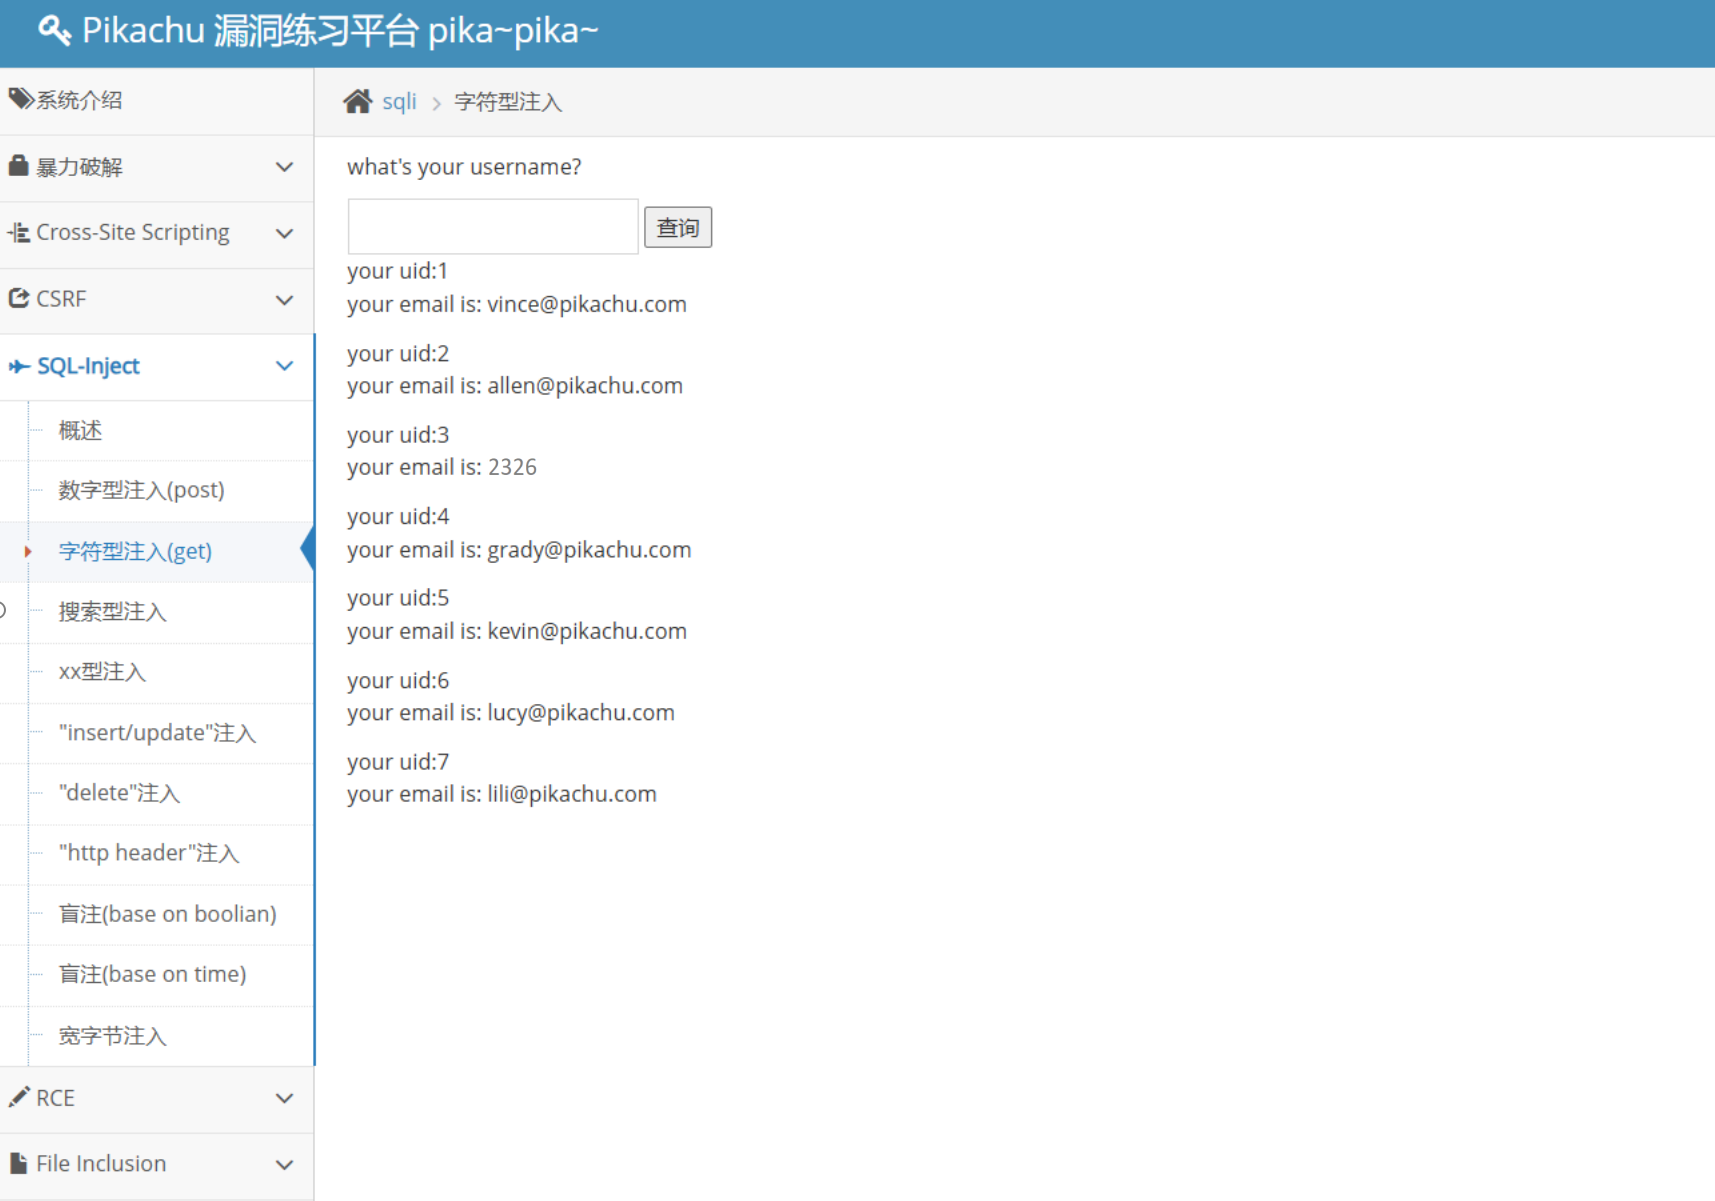Screen dimensions: 1715x1201
Task: Click the allen@pikachu.com email text
Action: [585, 386]
